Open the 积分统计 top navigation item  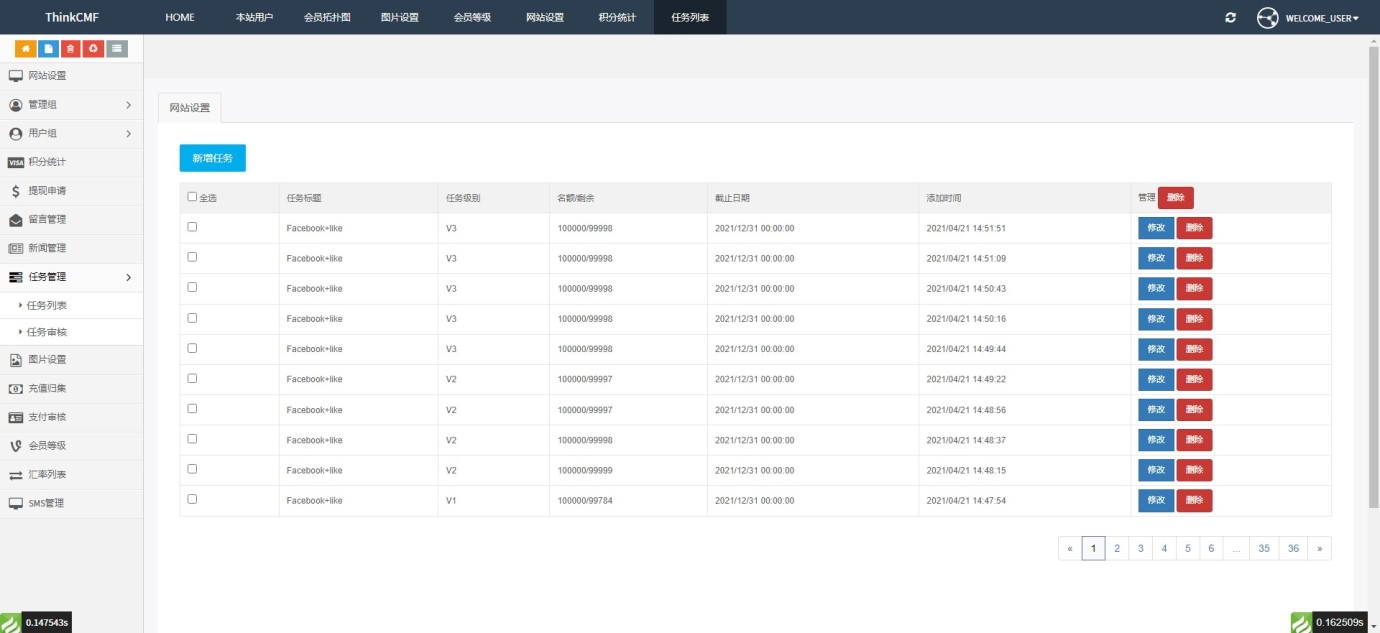(x=616, y=18)
